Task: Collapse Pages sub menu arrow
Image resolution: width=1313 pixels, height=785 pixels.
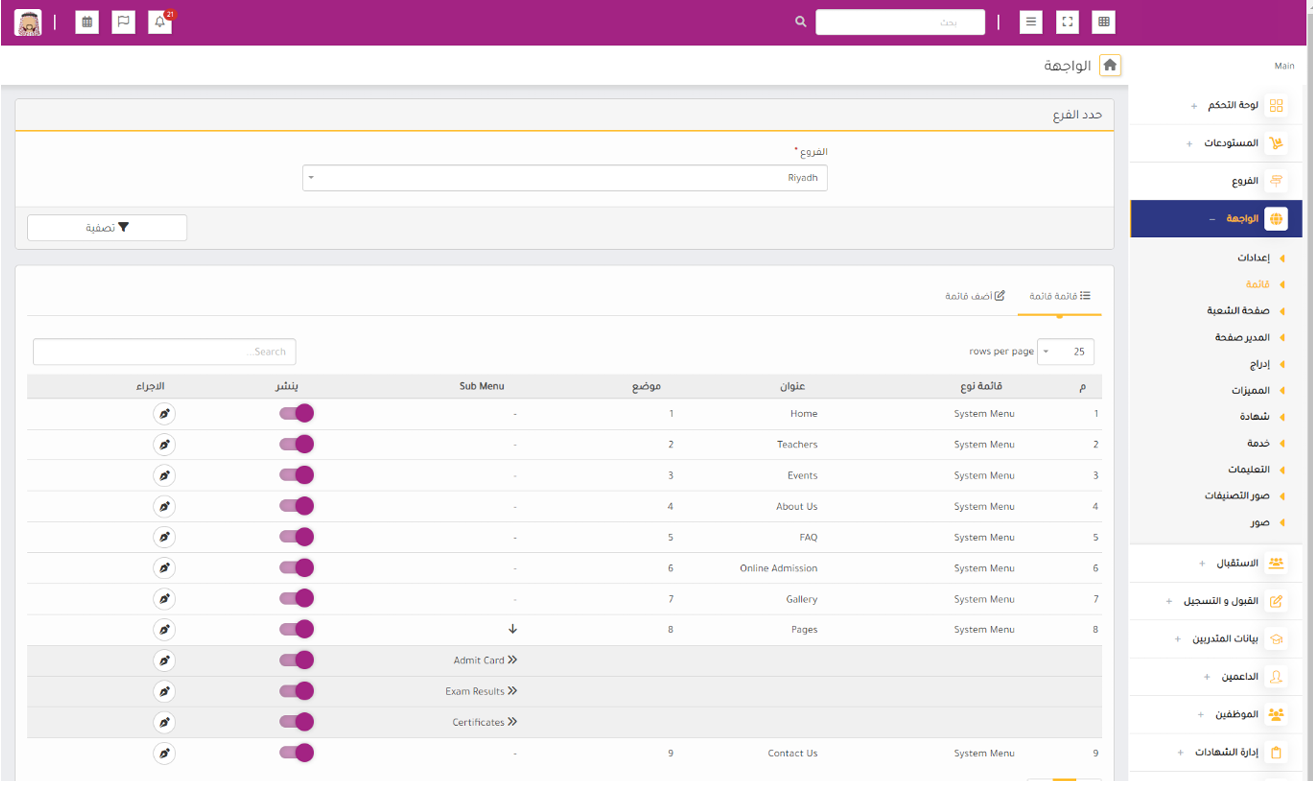Action: (x=513, y=630)
